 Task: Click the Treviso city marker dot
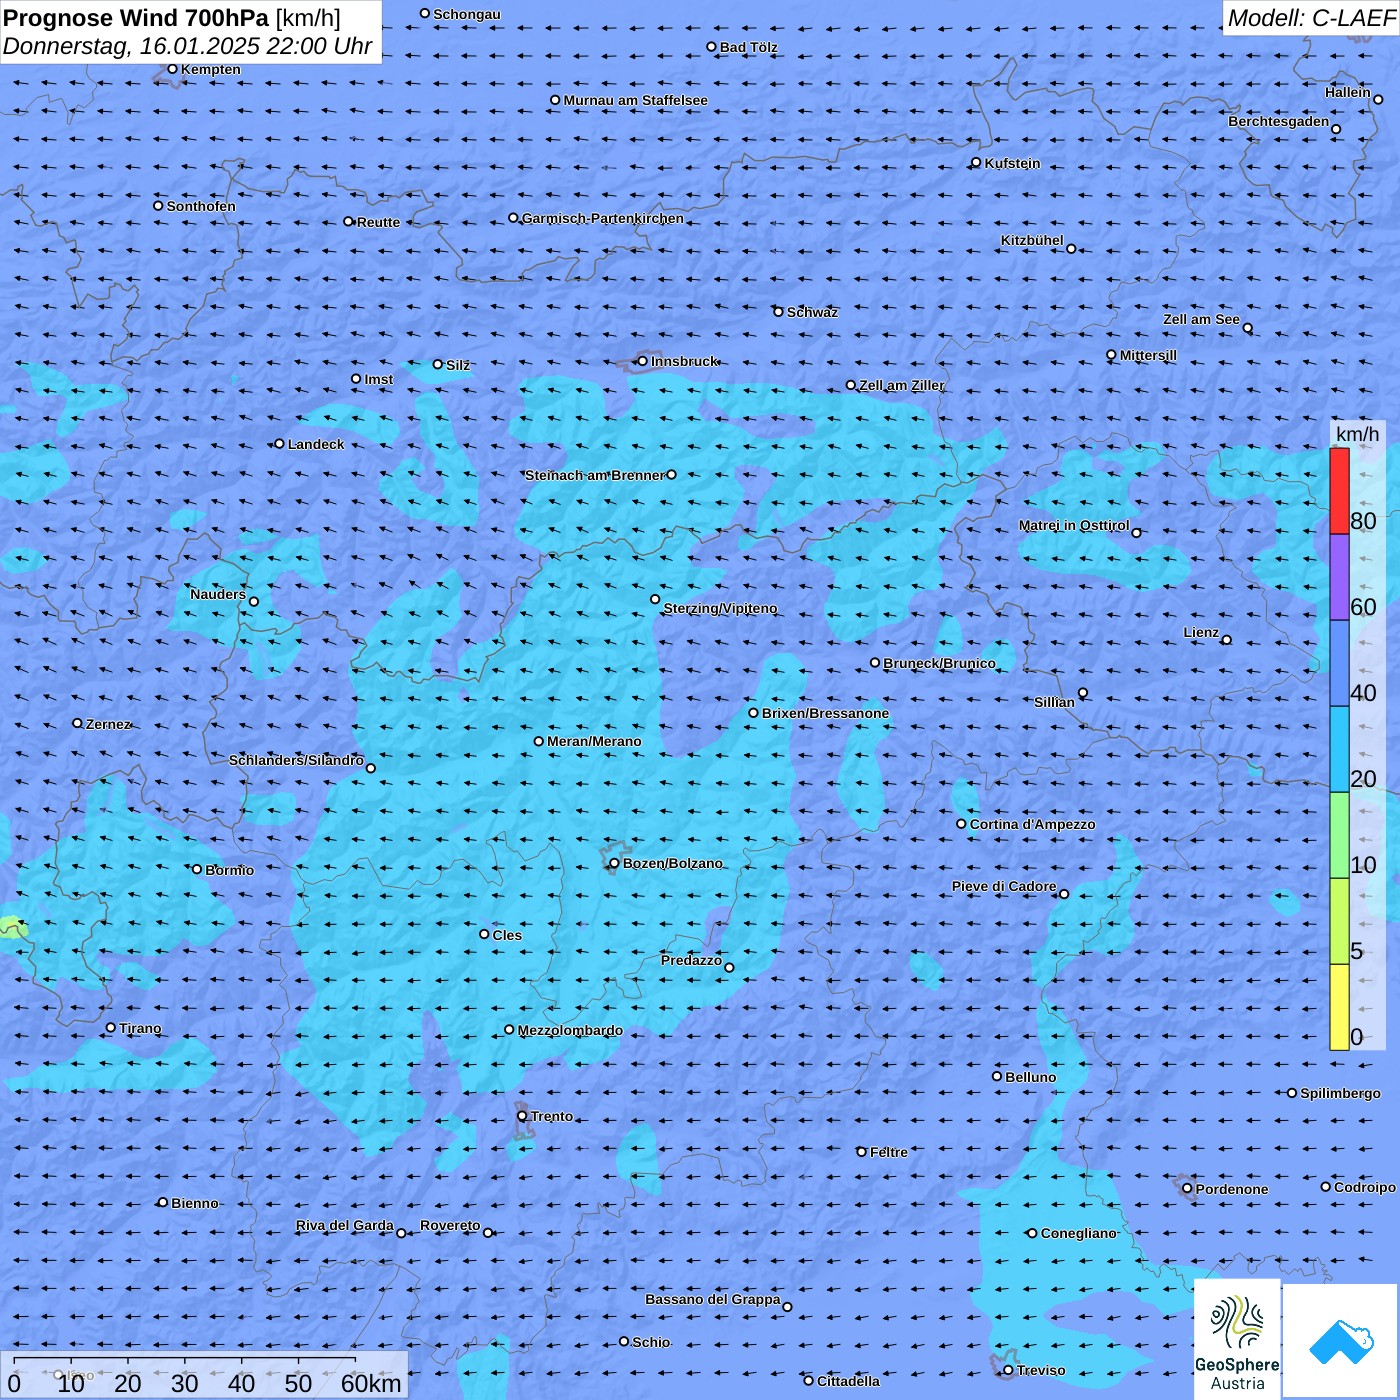[x=1008, y=1370]
